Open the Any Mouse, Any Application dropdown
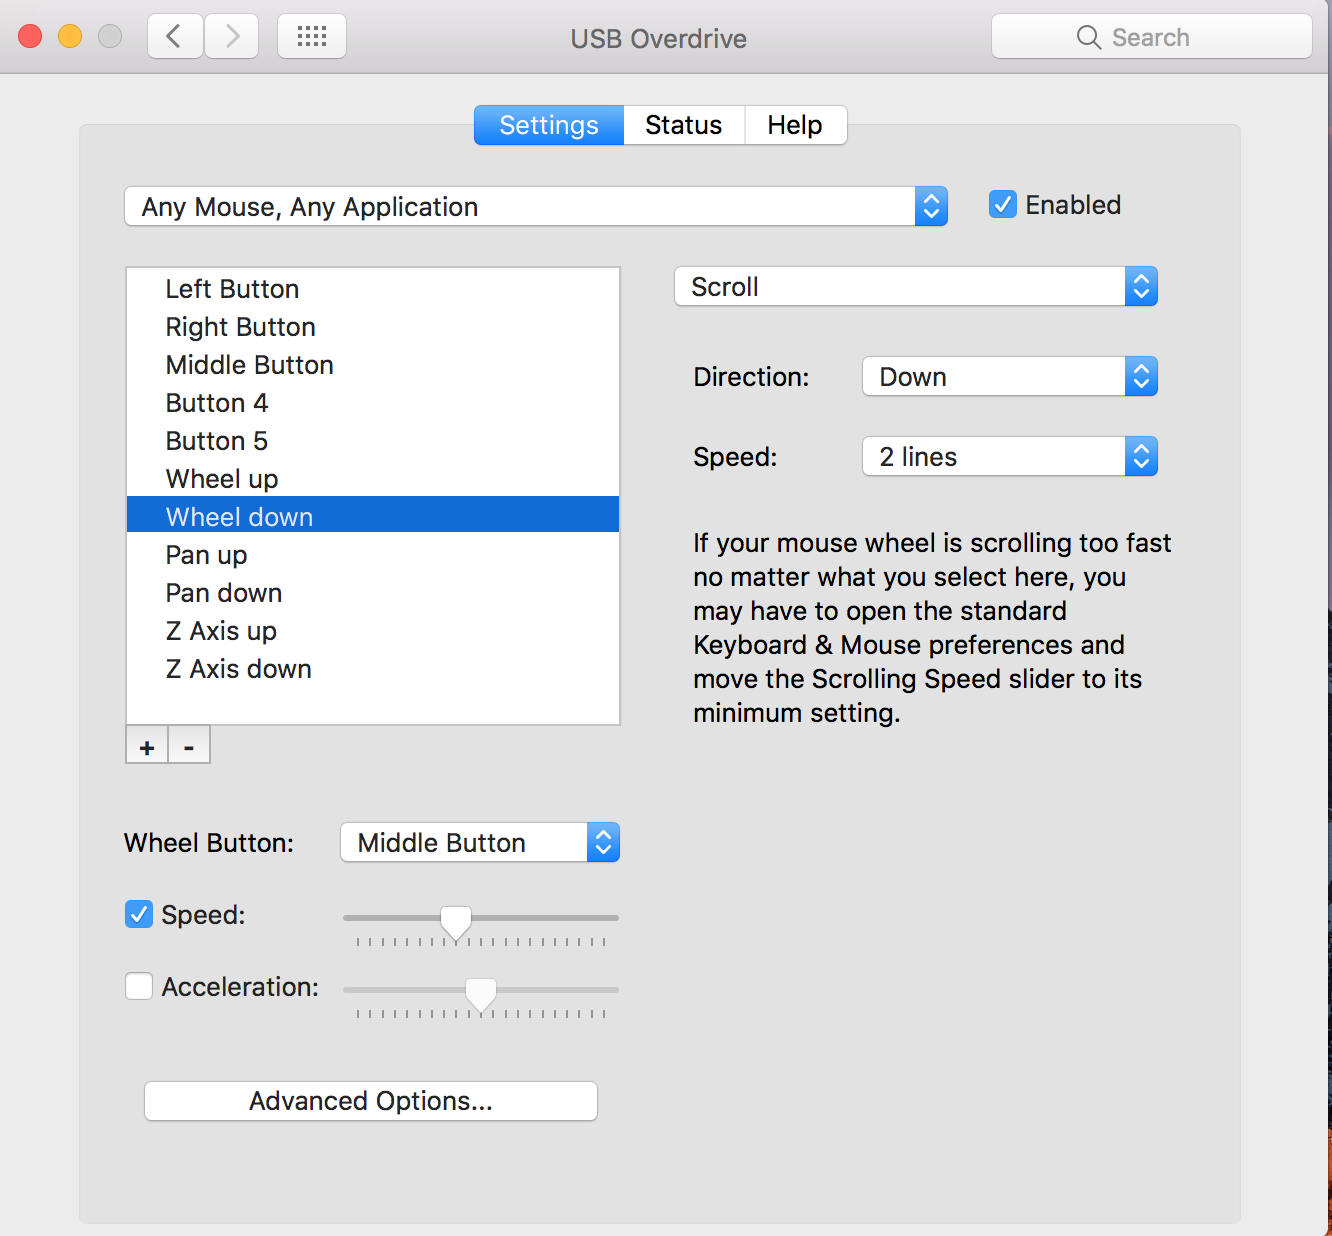Image resolution: width=1332 pixels, height=1236 pixels. coord(536,206)
